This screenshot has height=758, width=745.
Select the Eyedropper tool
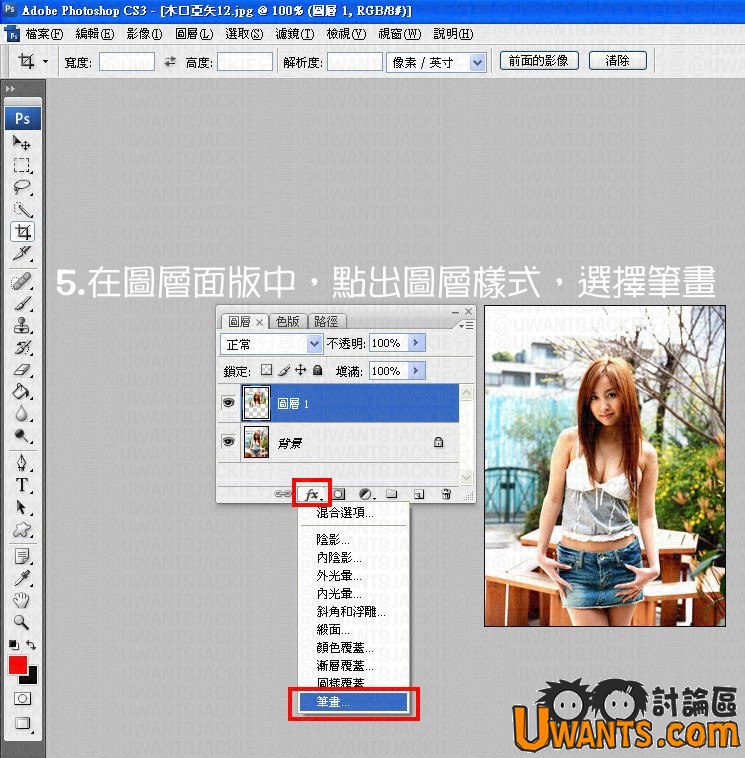[21, 579]
